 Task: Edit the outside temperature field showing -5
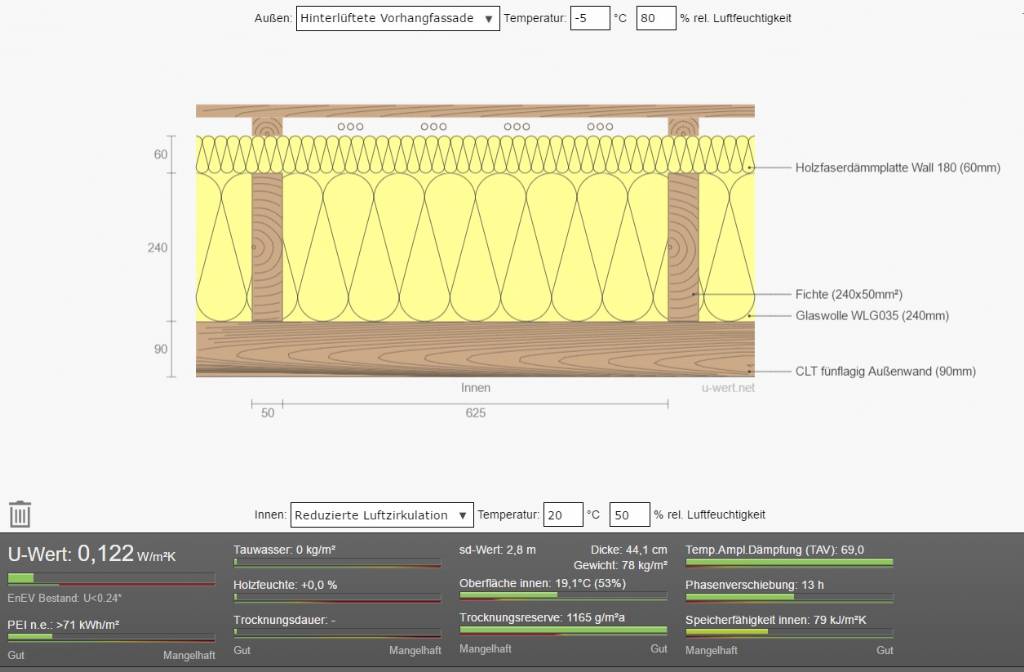tap(589, 18)
